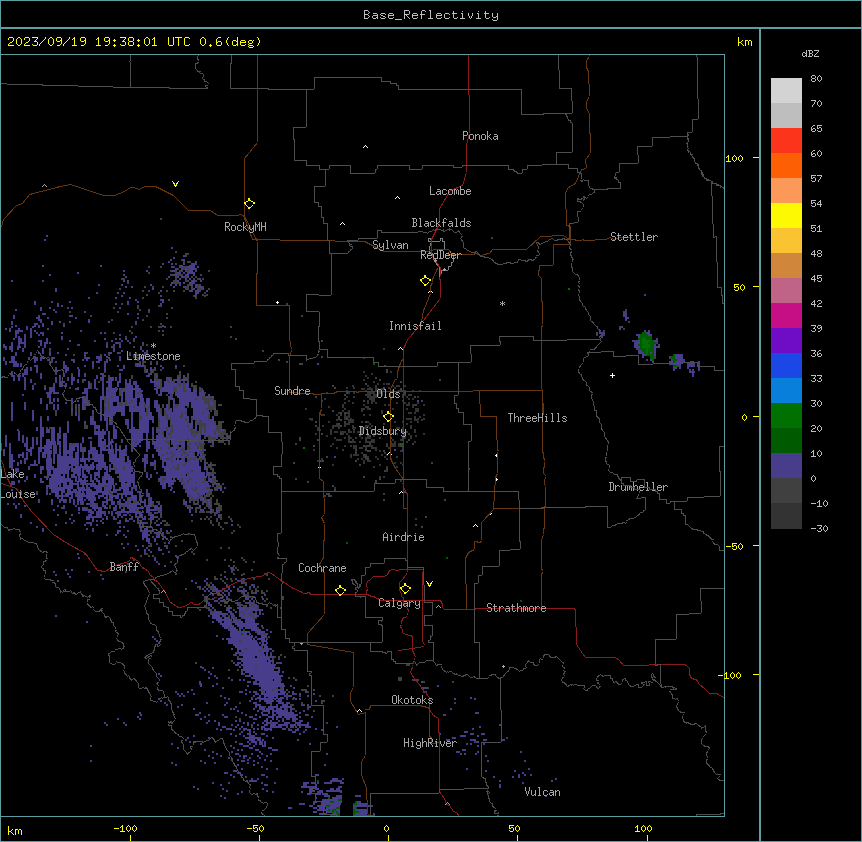The image size is (862, 842).
Task: Click the ThreeHills town label
Action: 538,418
